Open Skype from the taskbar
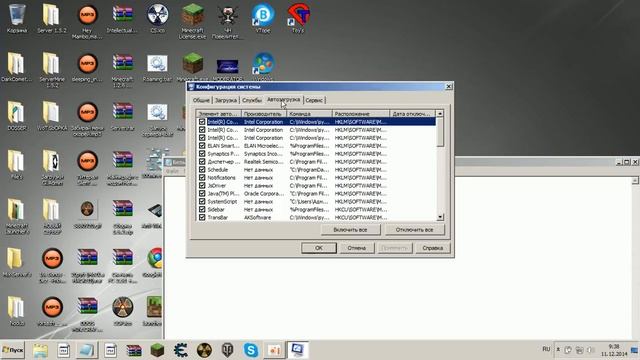The image size is (640, 360). [x=251, y=350]
